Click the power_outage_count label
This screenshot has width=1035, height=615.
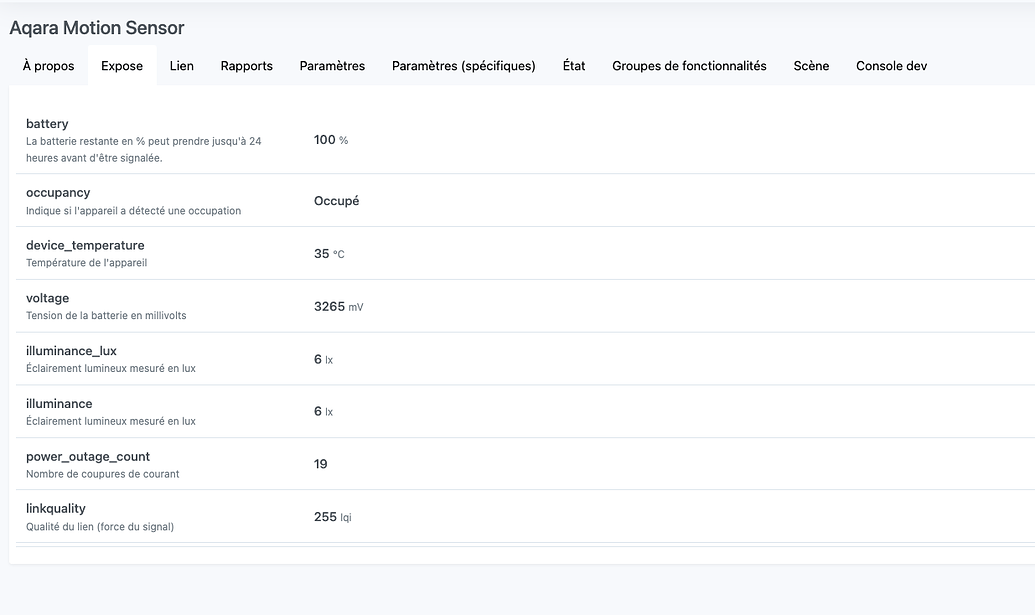pyautogui.click(x=88, y=457)
